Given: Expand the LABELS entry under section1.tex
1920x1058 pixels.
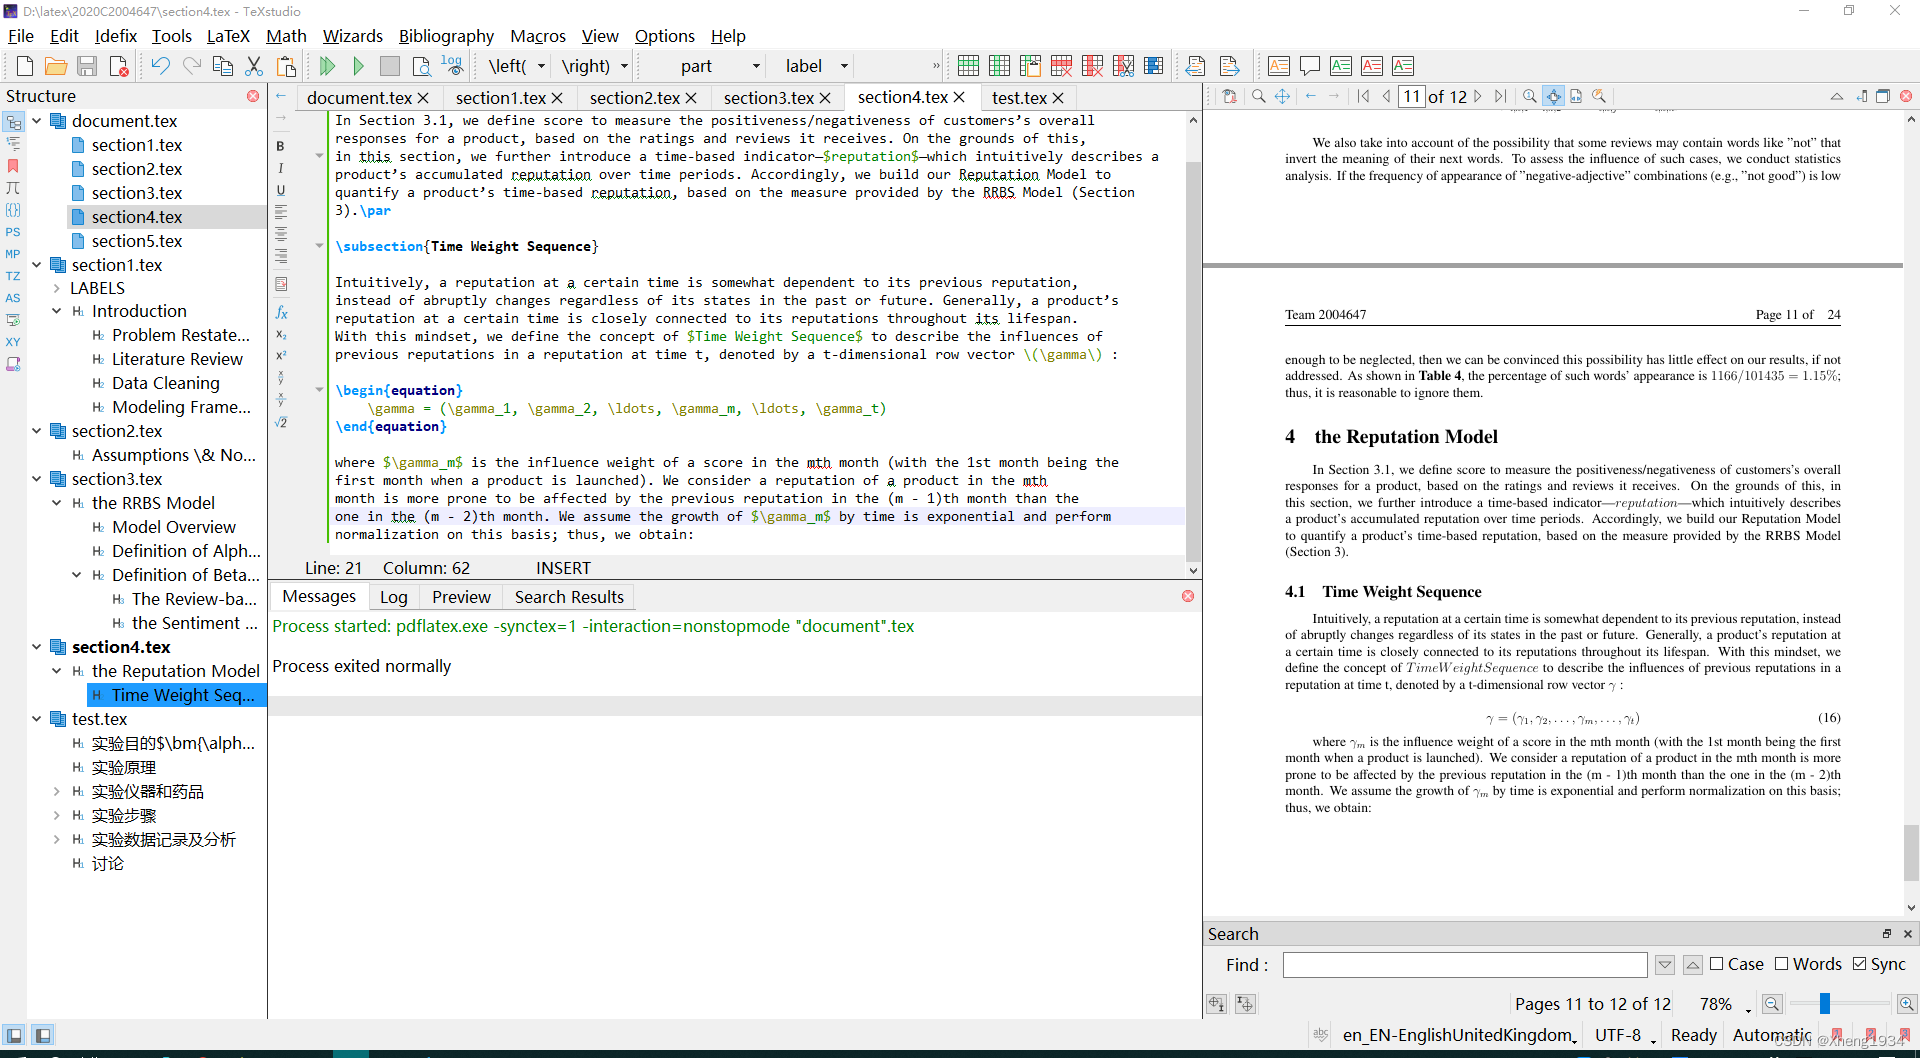Looking at the screenshot, I should 57,288.
